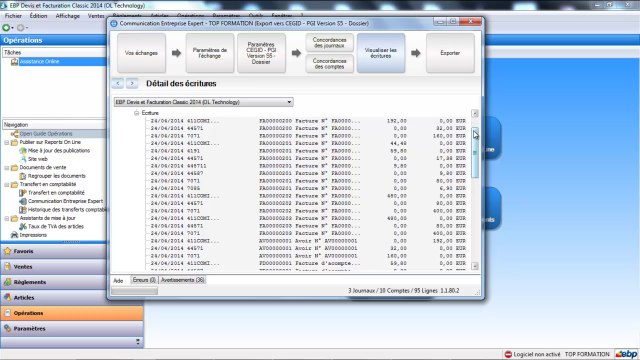Click the wizard next page arrow
This screenshot has height=360, width=640.
tap(132, 83)
